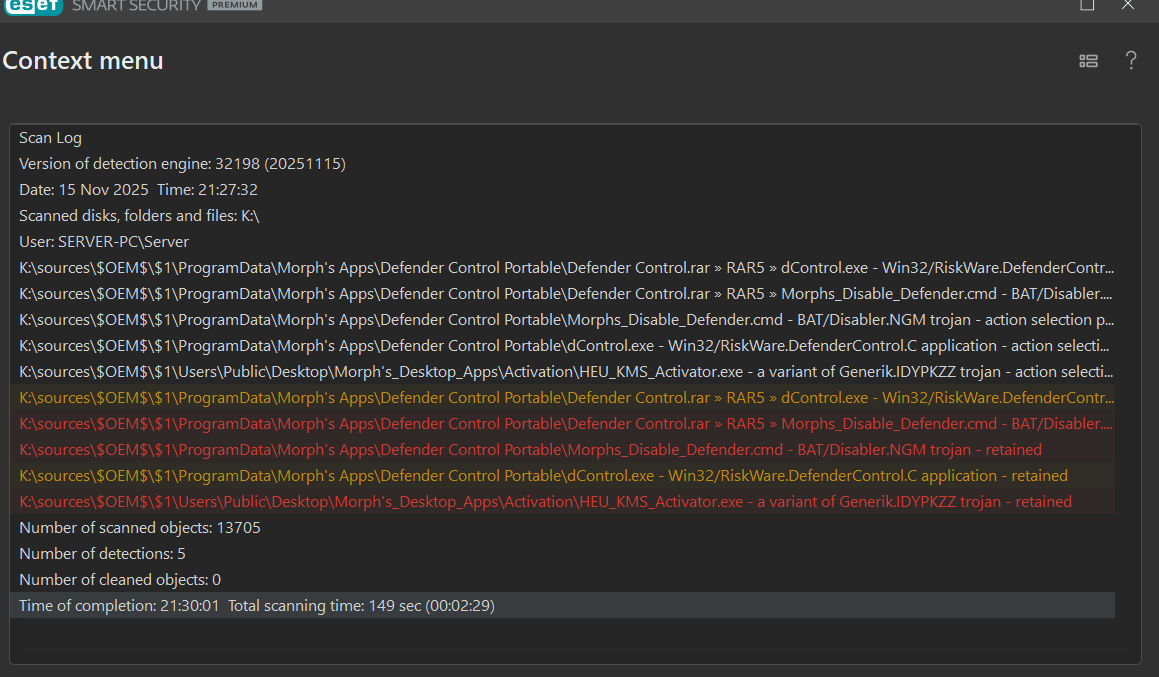Select the Scan Log title line
Screen dimensions: 1159x677
pyautogui.click(x=50, y=138)
